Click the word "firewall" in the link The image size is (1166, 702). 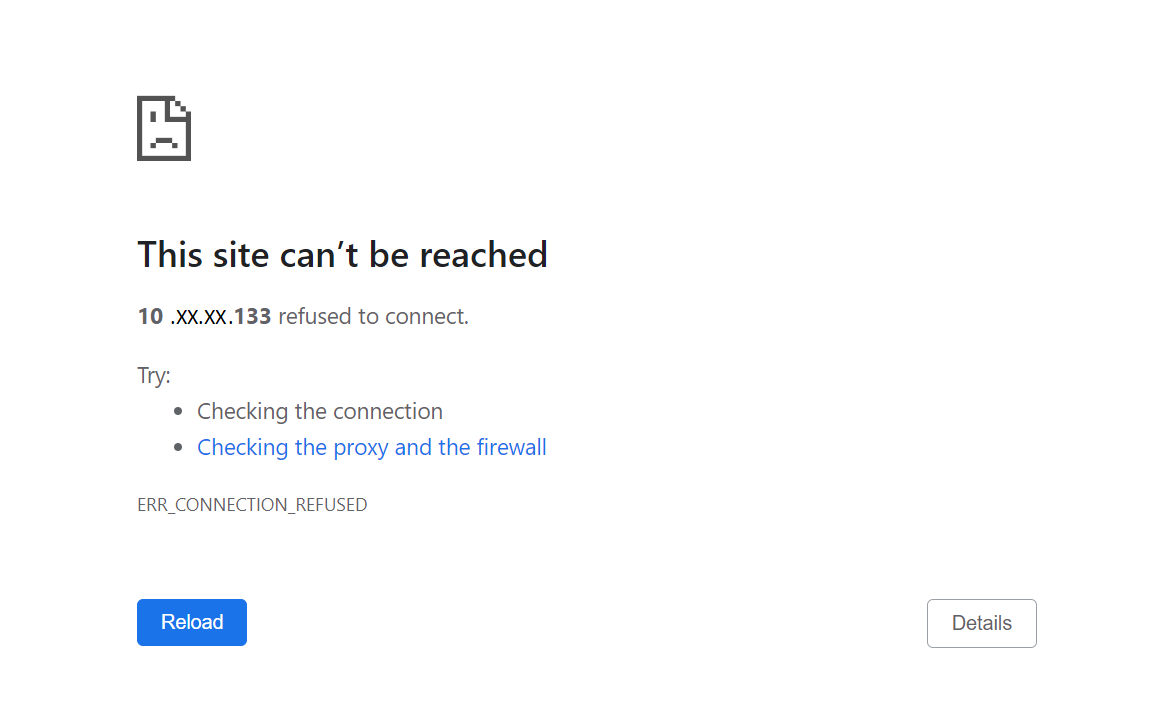pyautogui.click(x=511, y=447)
